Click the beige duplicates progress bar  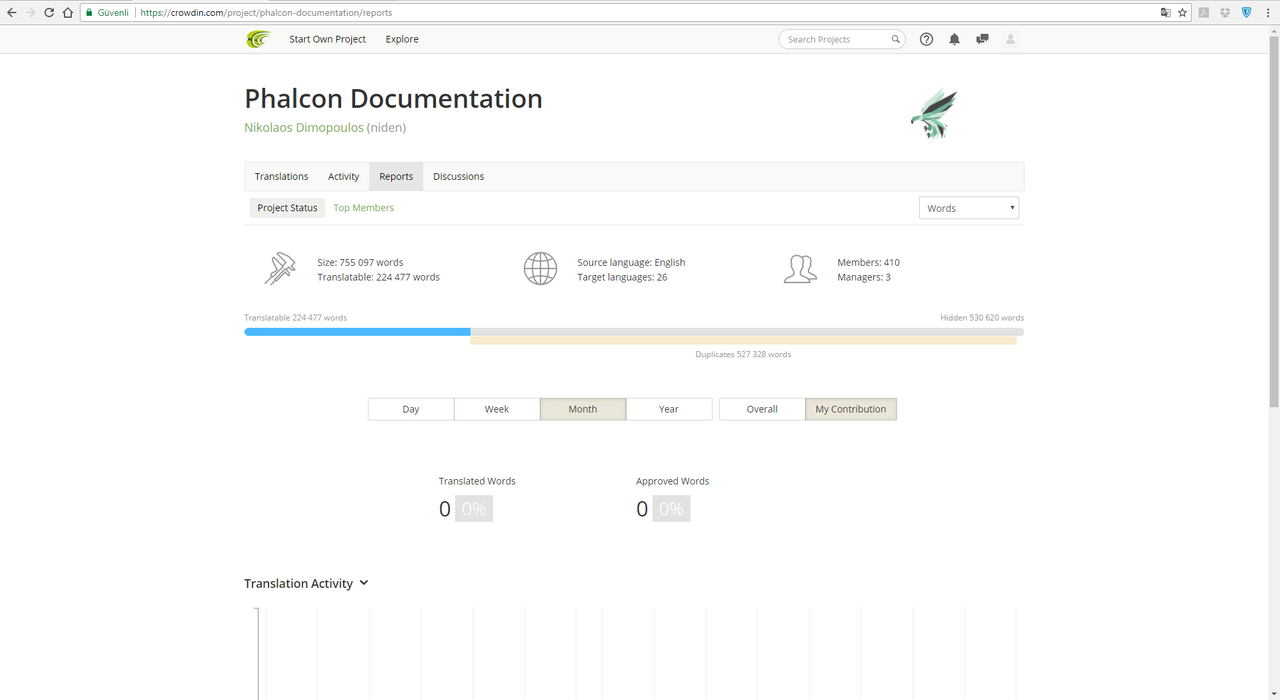point(743,341)
